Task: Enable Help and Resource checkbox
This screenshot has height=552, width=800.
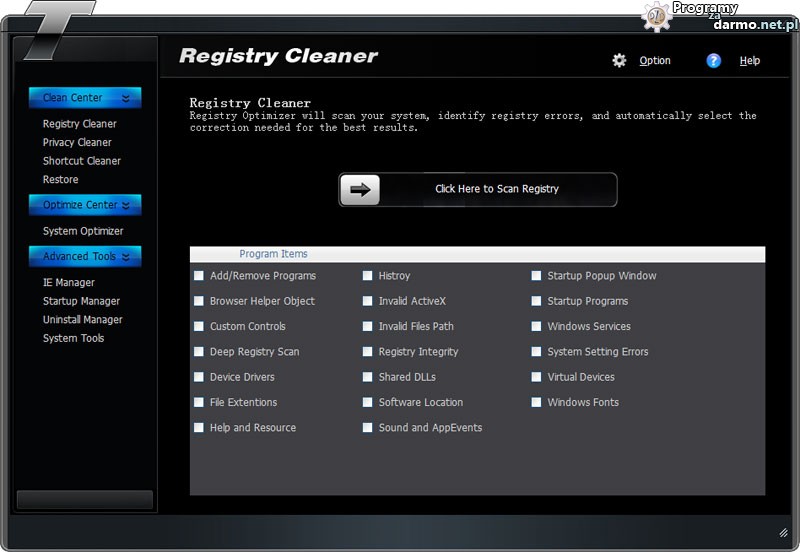Action: pyautogui.click(x=199, y=428)
